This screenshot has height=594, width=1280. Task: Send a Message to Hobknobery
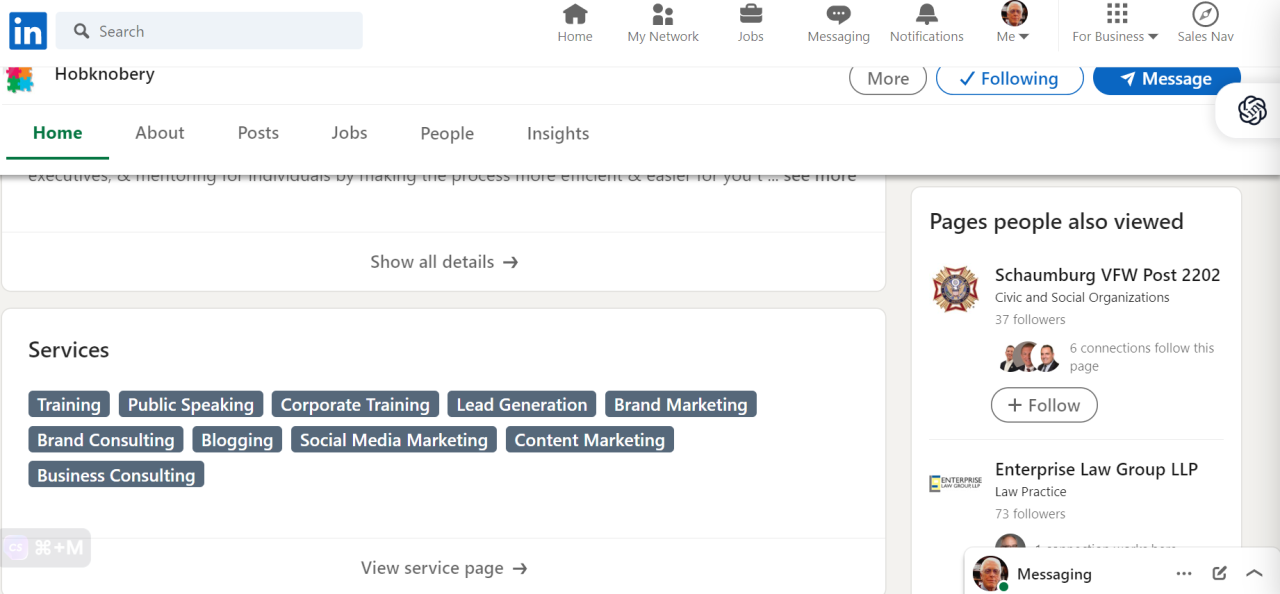tap(1166, 79)
